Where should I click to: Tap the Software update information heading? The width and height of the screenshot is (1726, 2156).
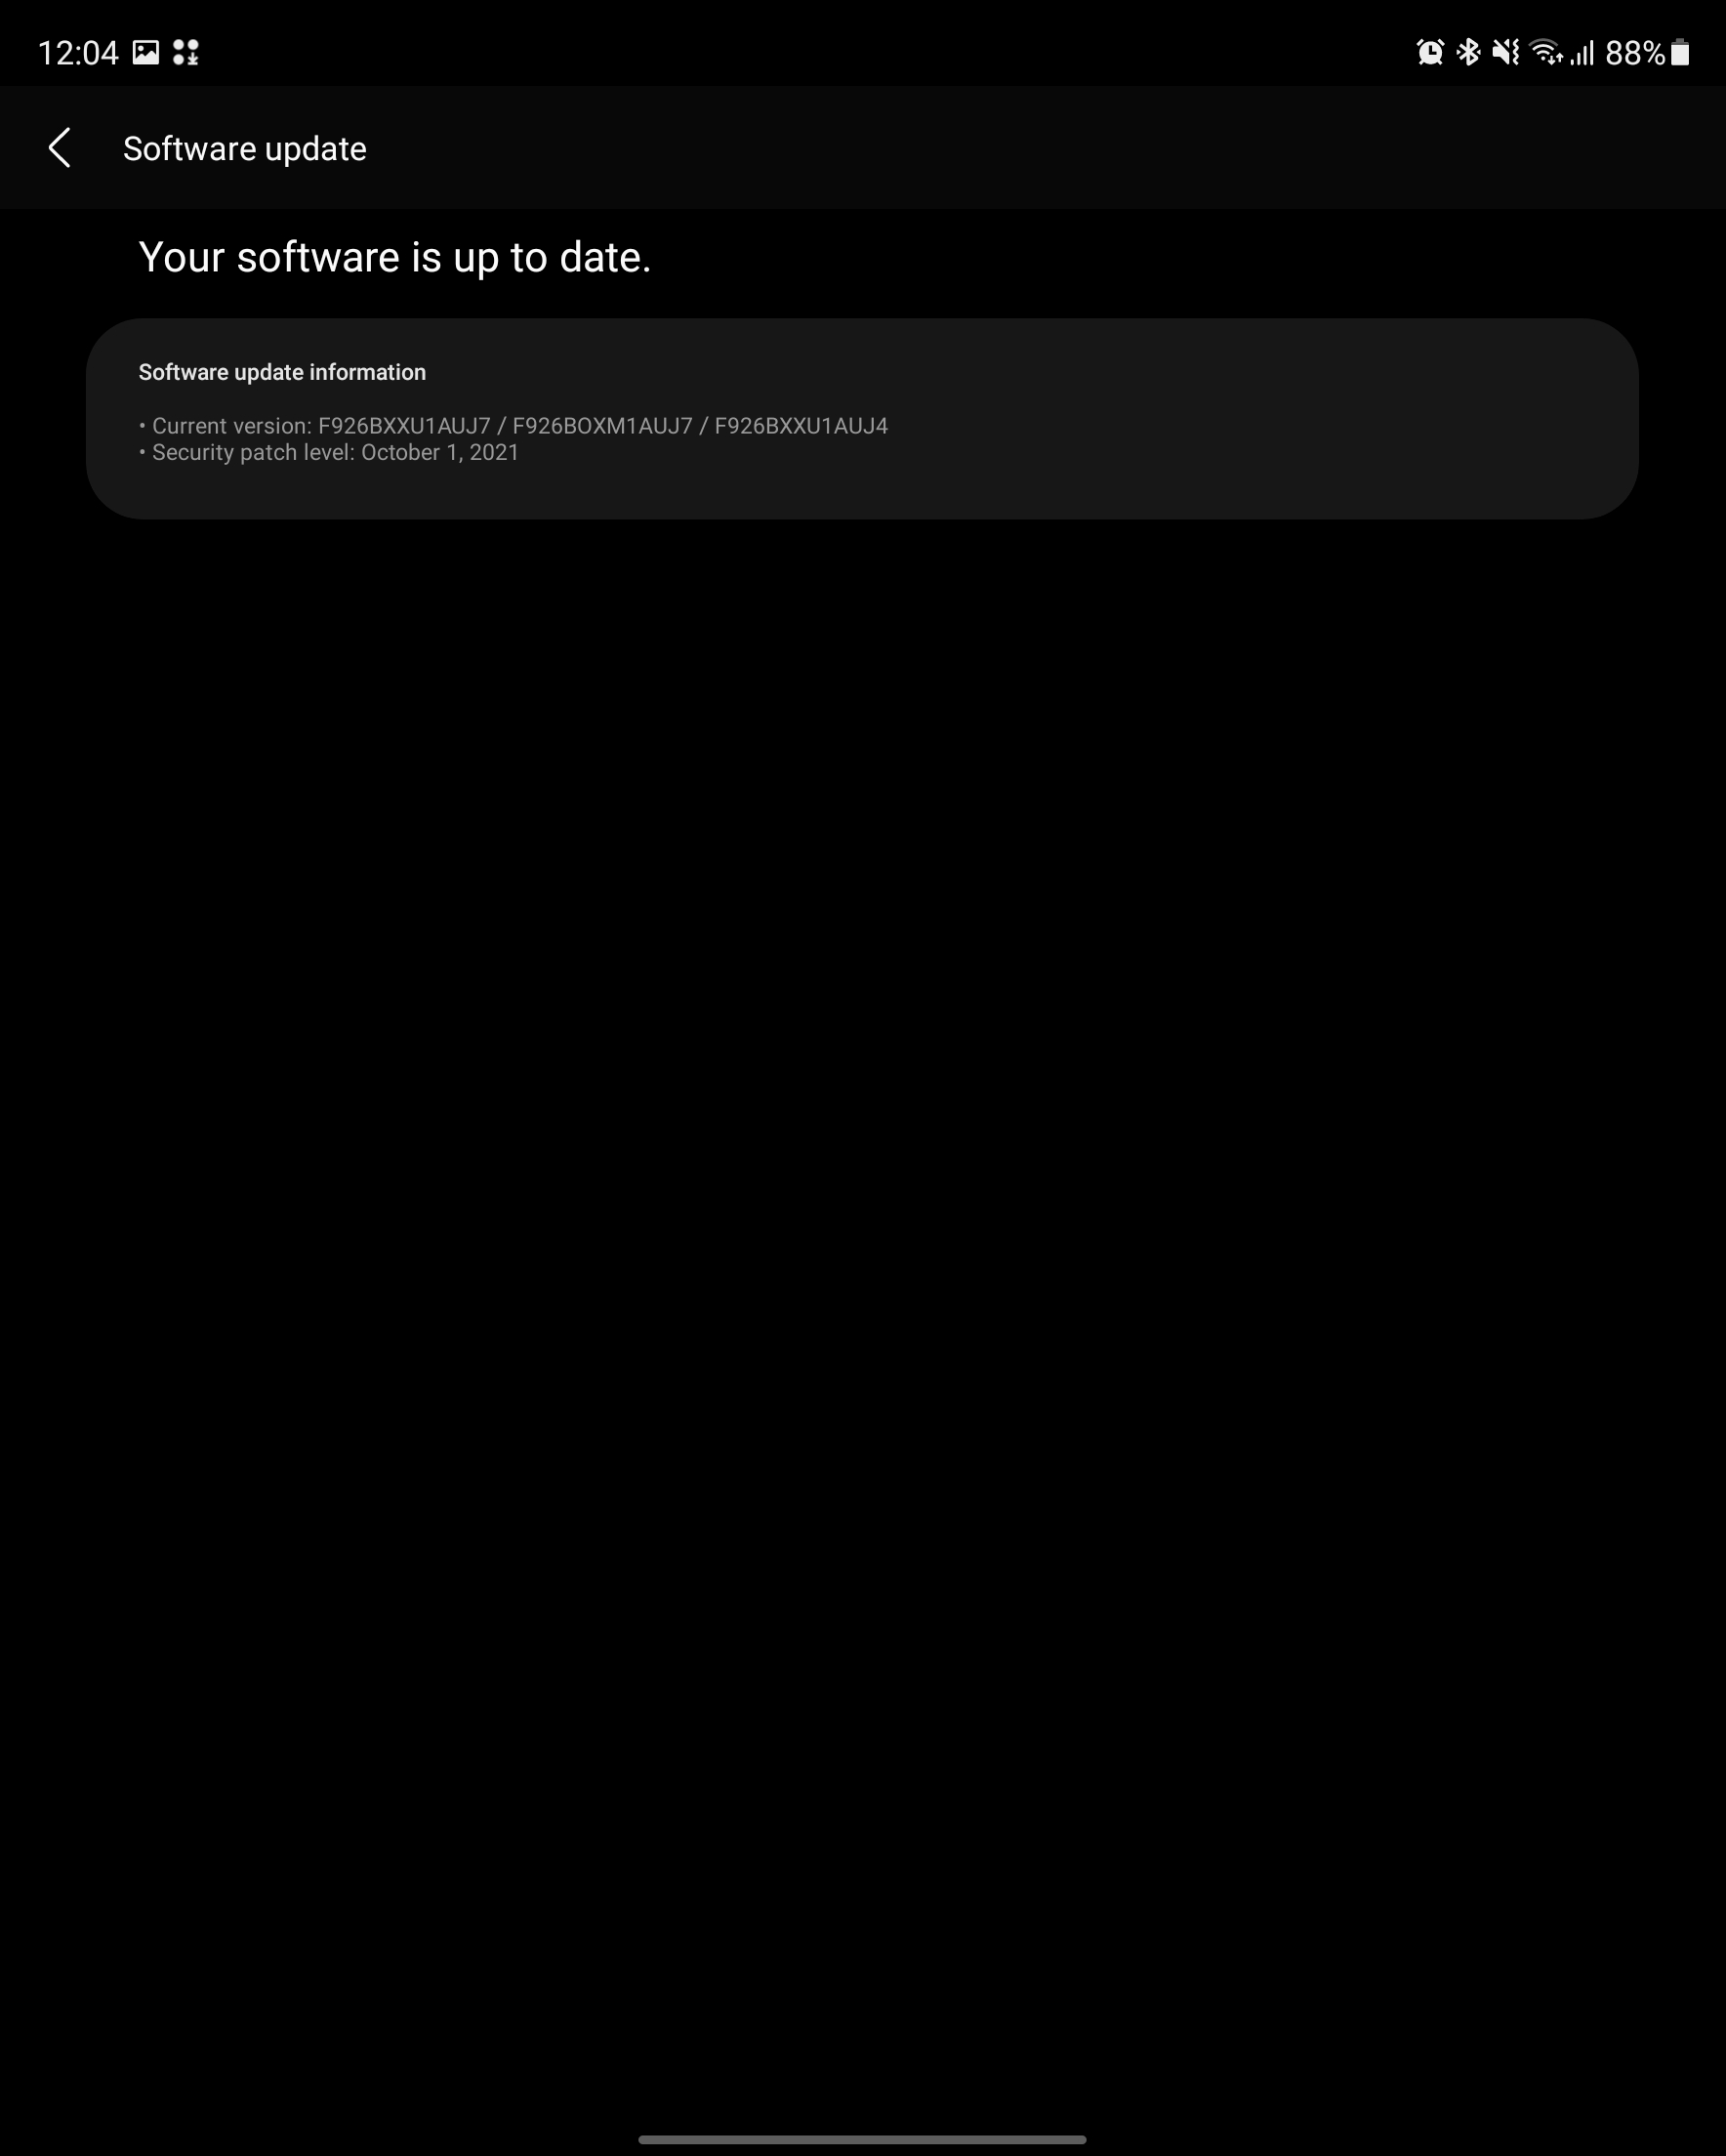[282, 372]
